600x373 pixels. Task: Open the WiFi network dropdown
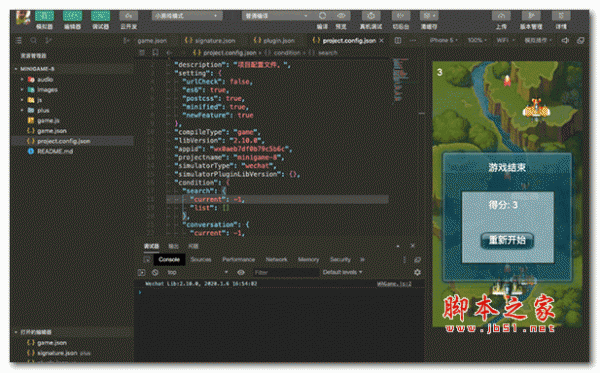[505, 40]
